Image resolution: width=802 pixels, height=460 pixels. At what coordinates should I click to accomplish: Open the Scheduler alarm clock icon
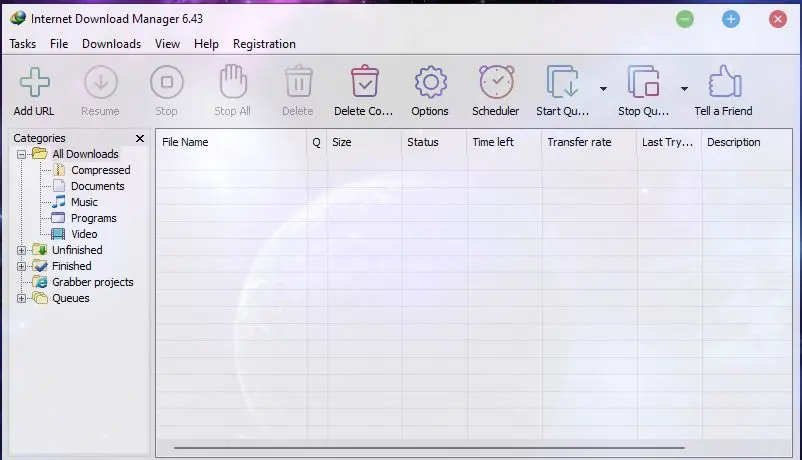point(496,82)
